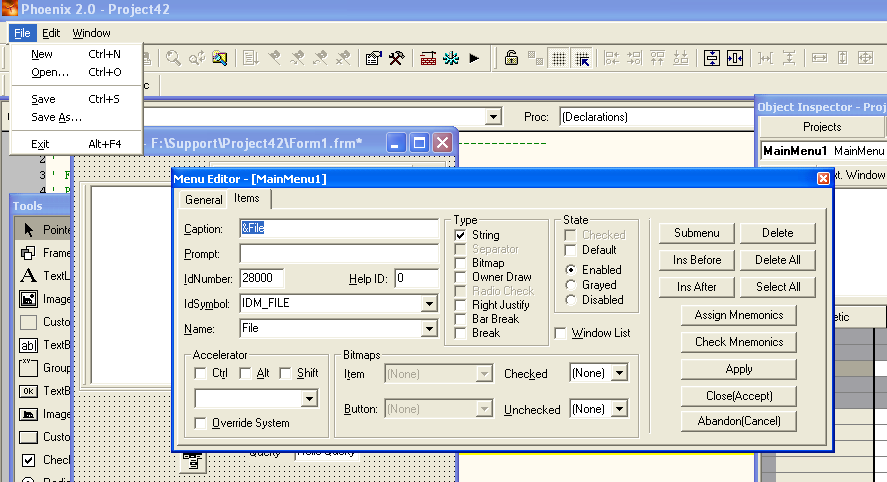Click the center vertically toolbar icon
Screen dimensions: 887x482
pyautogui.click(x=712, y=58)
